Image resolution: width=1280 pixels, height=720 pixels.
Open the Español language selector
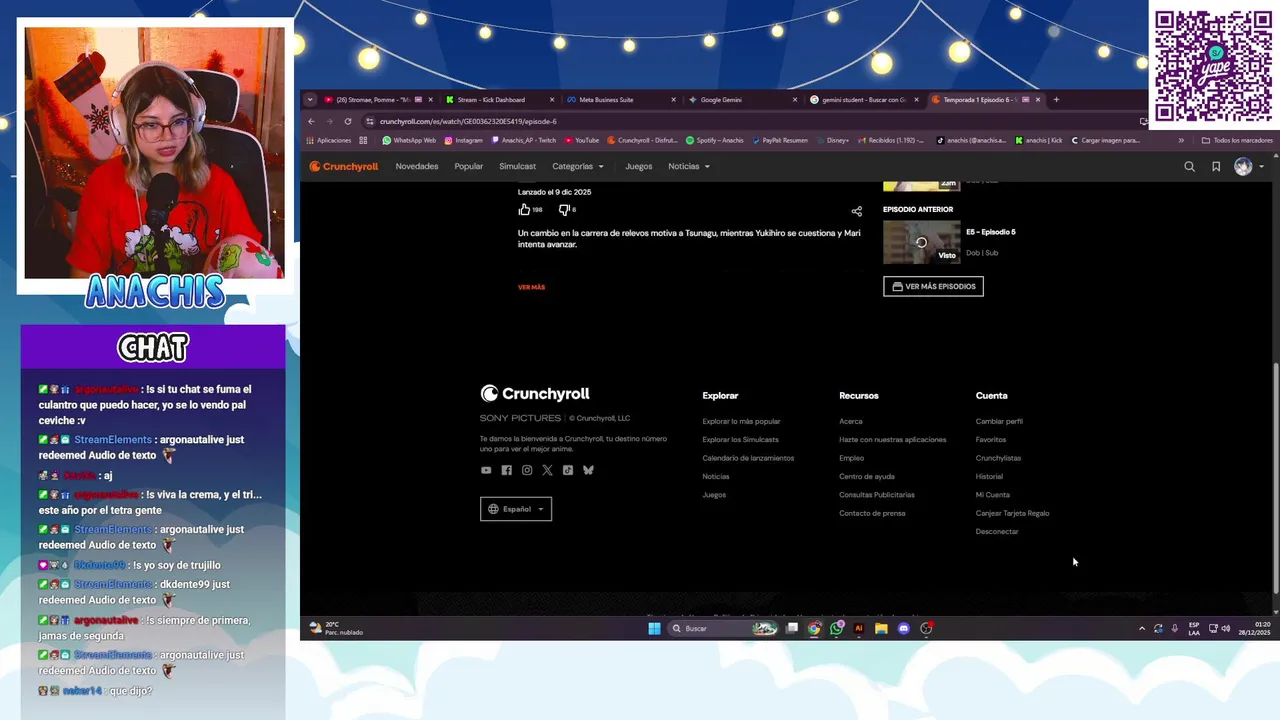pyautogui.click(x=516, y=509)
